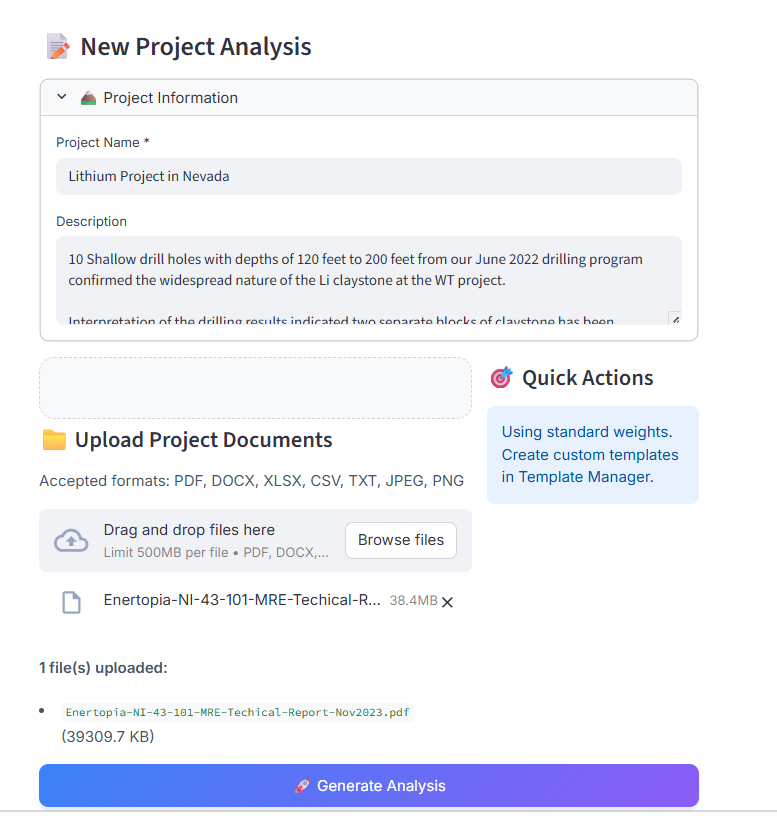The height and width of the screenshot is (816, 777).
Task: Click the dart-target icon next to Quick Actions
Action: point(501,377)
